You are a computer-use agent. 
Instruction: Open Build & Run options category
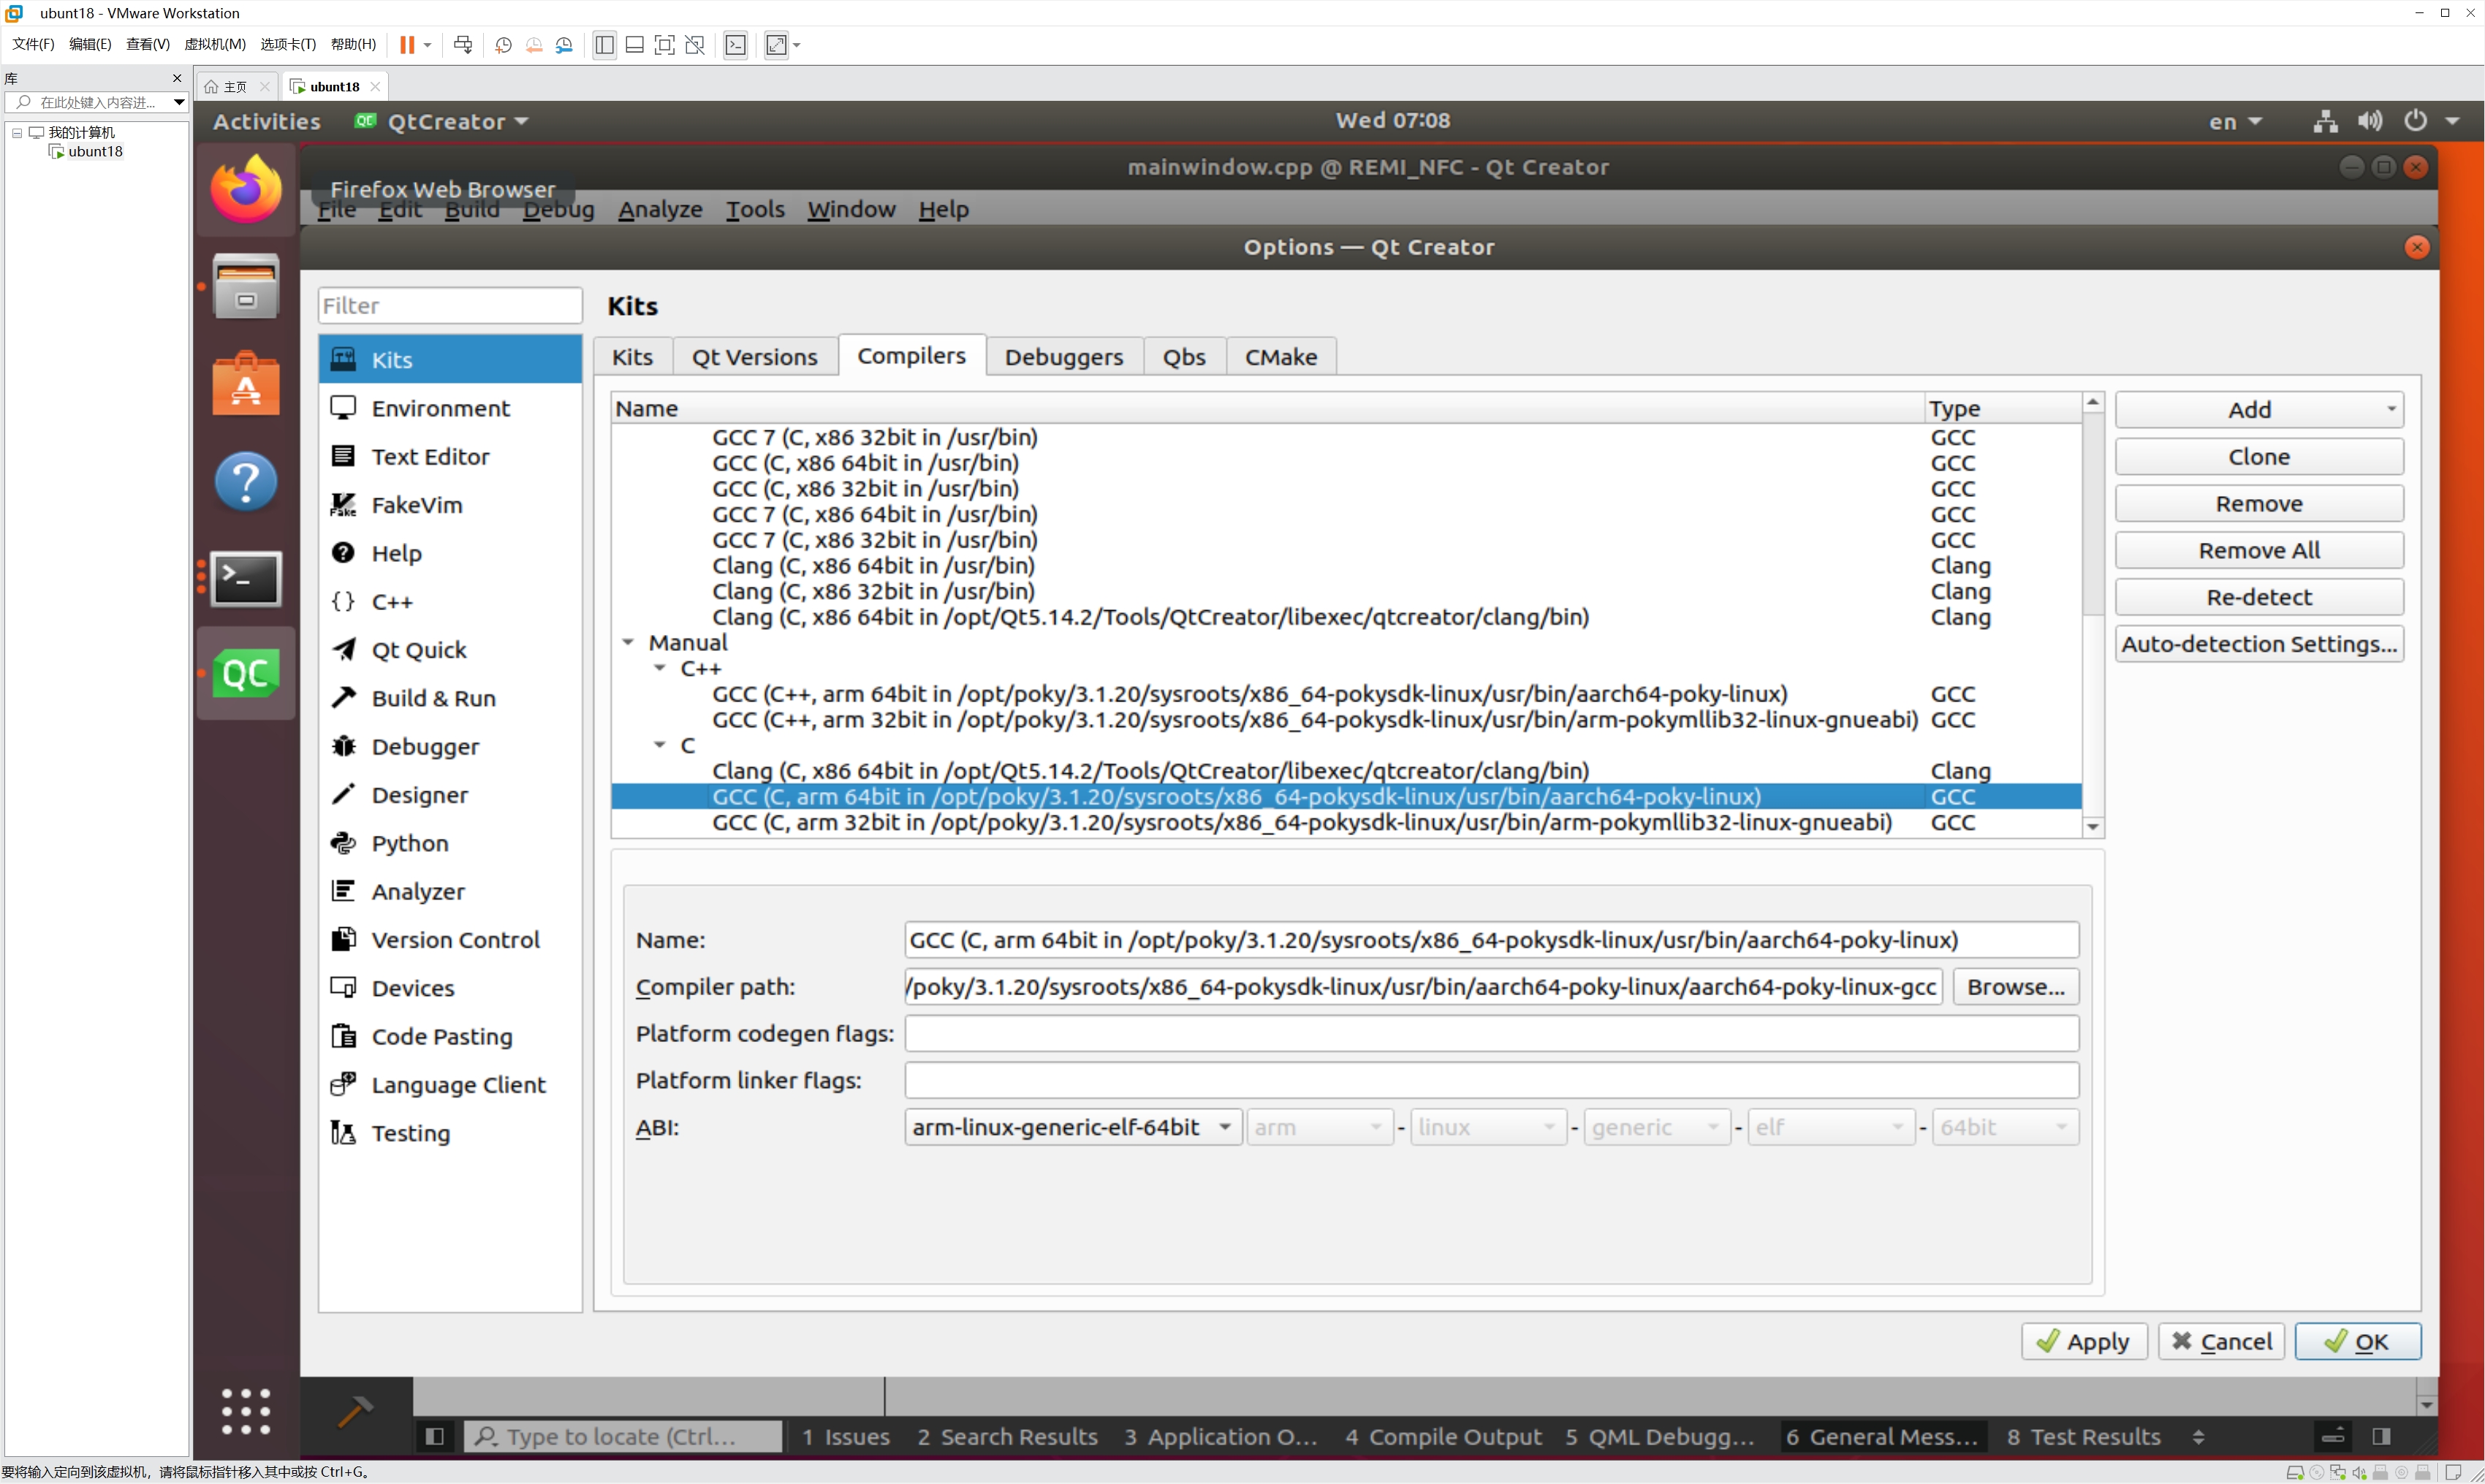450,698
